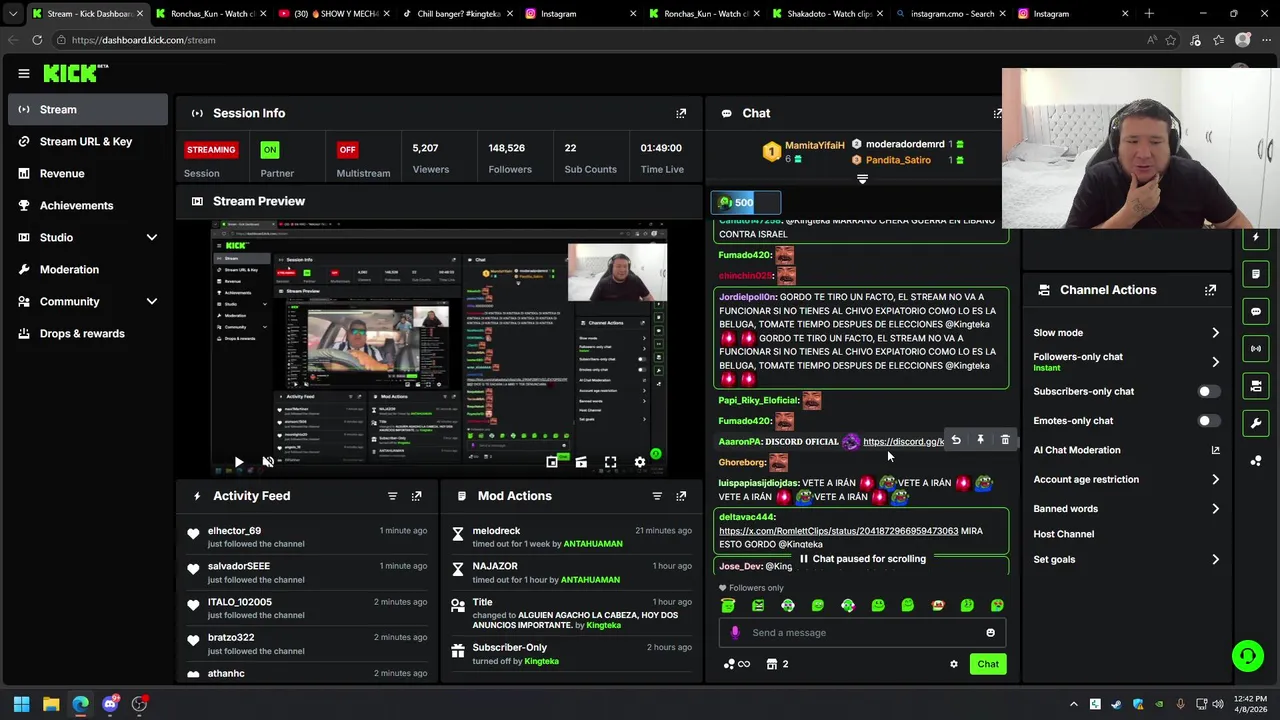Open Stream URL & Key page
1280x720 pixels.
click(88, 141)
